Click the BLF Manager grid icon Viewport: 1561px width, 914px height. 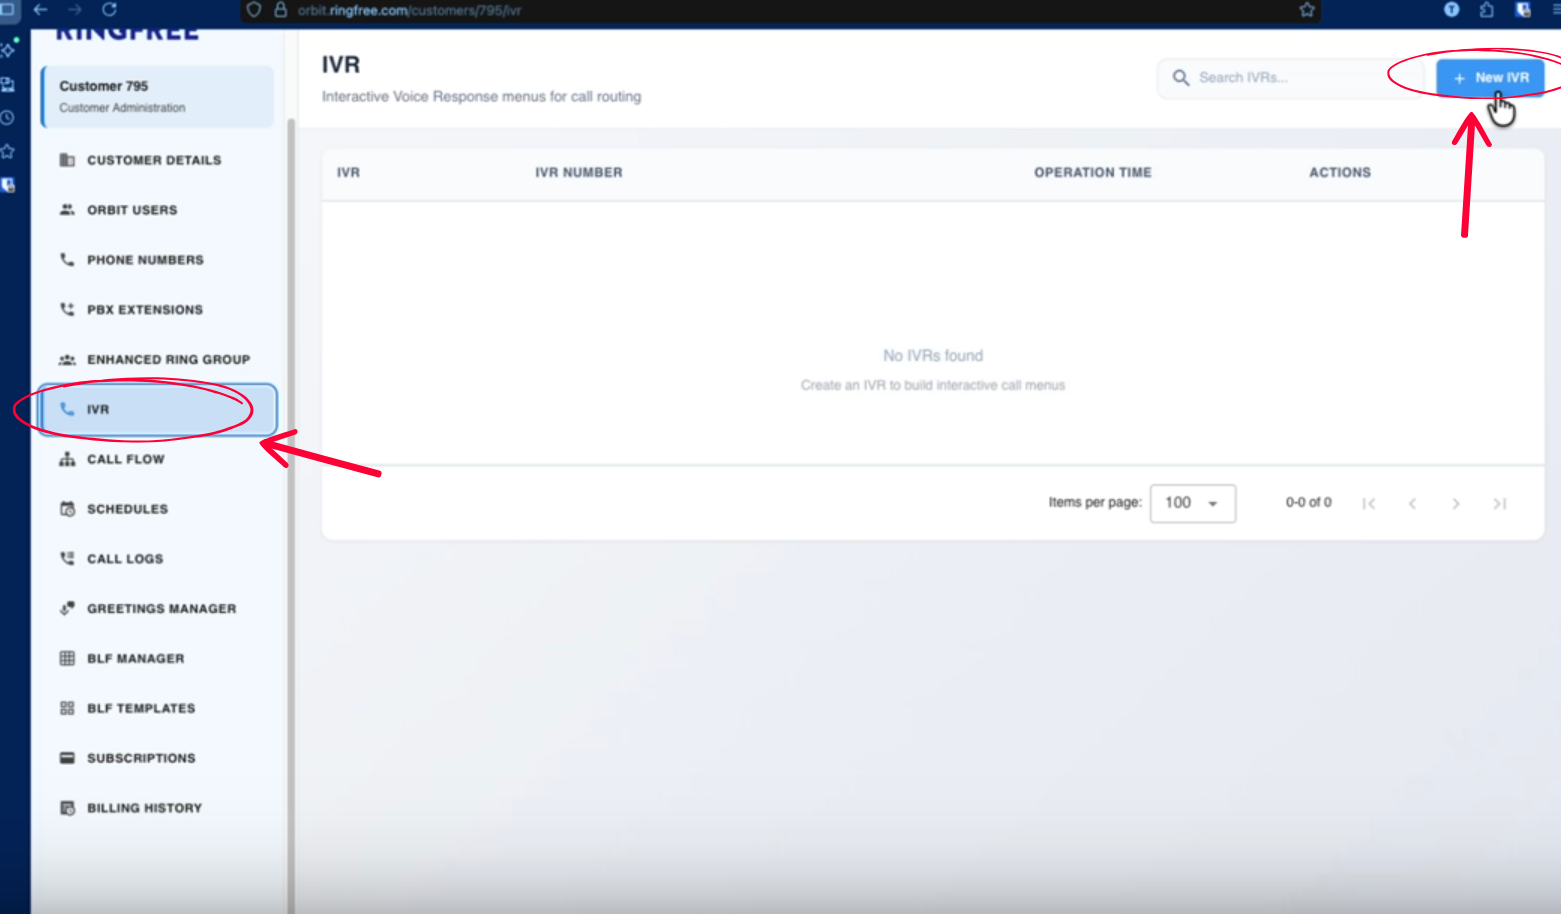(x=67, y=658)
